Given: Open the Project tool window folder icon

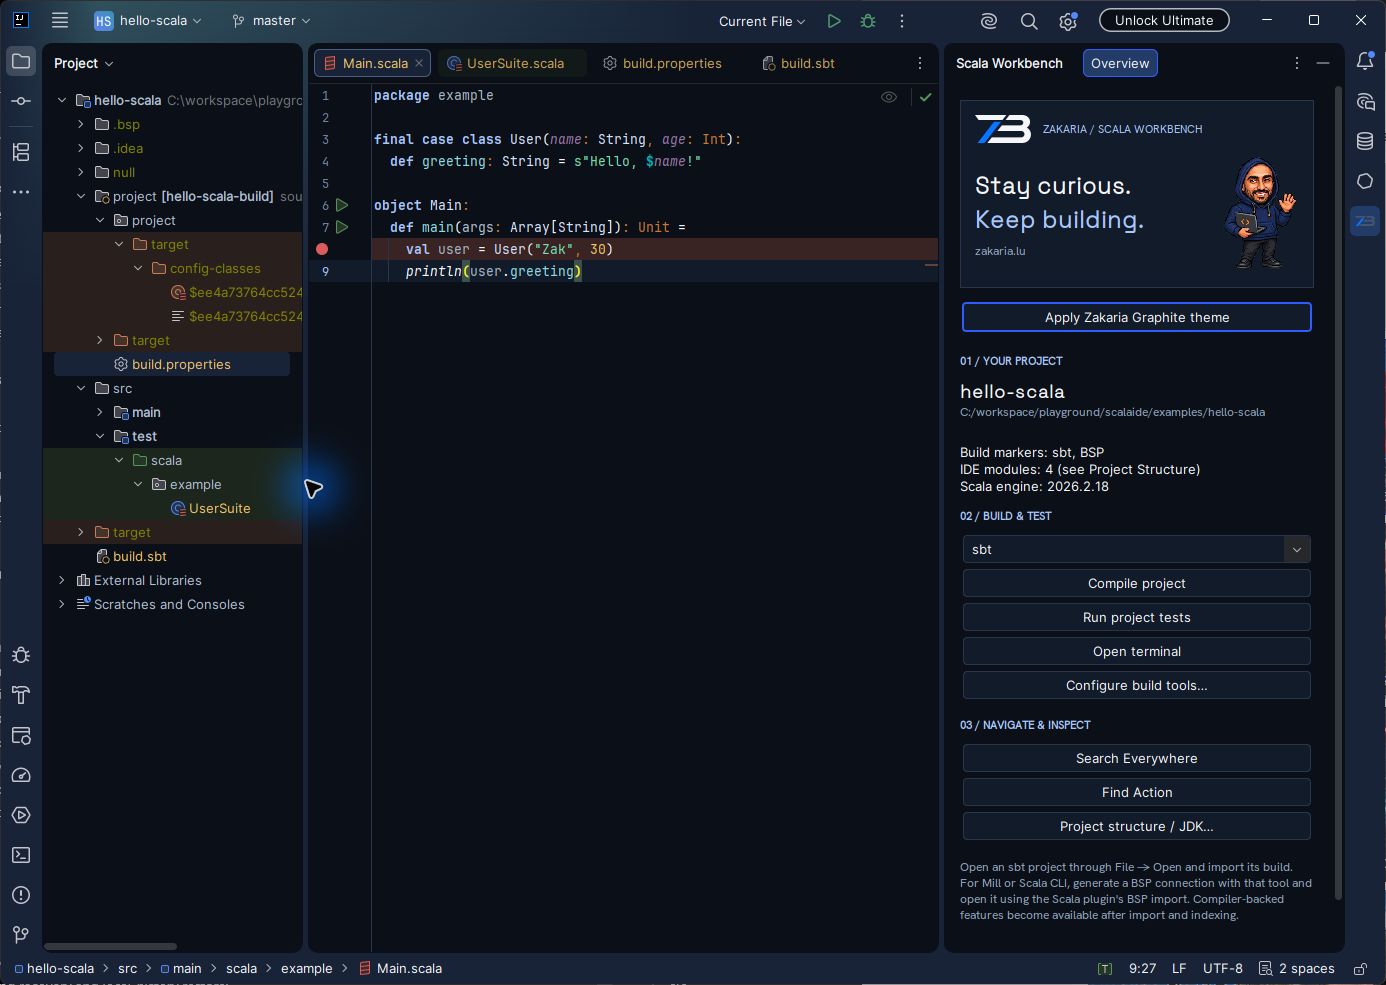Looking at the screenshot, I should [x=21, y=61].
